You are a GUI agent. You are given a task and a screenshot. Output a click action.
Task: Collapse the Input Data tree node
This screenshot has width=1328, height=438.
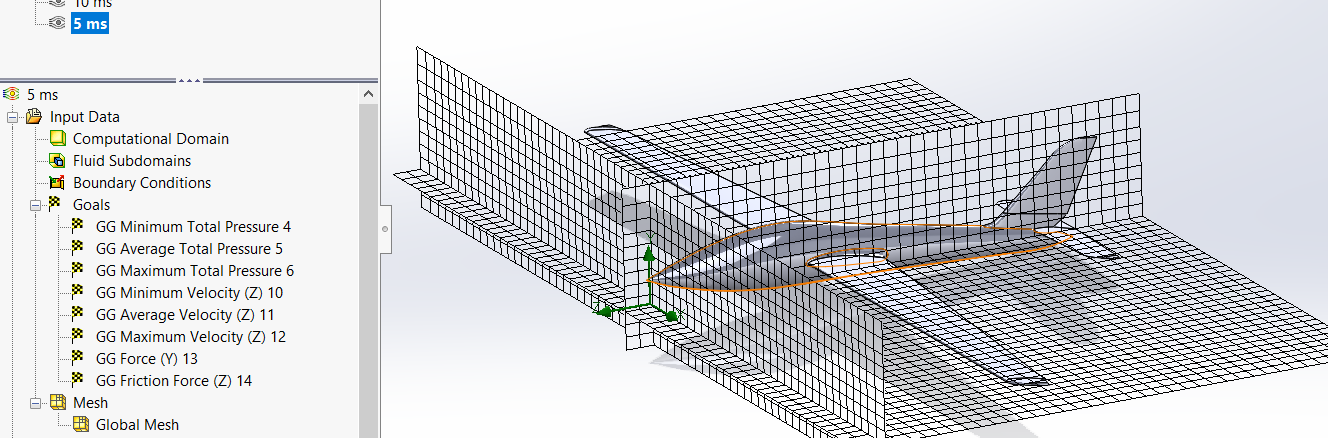pos(14,117)
